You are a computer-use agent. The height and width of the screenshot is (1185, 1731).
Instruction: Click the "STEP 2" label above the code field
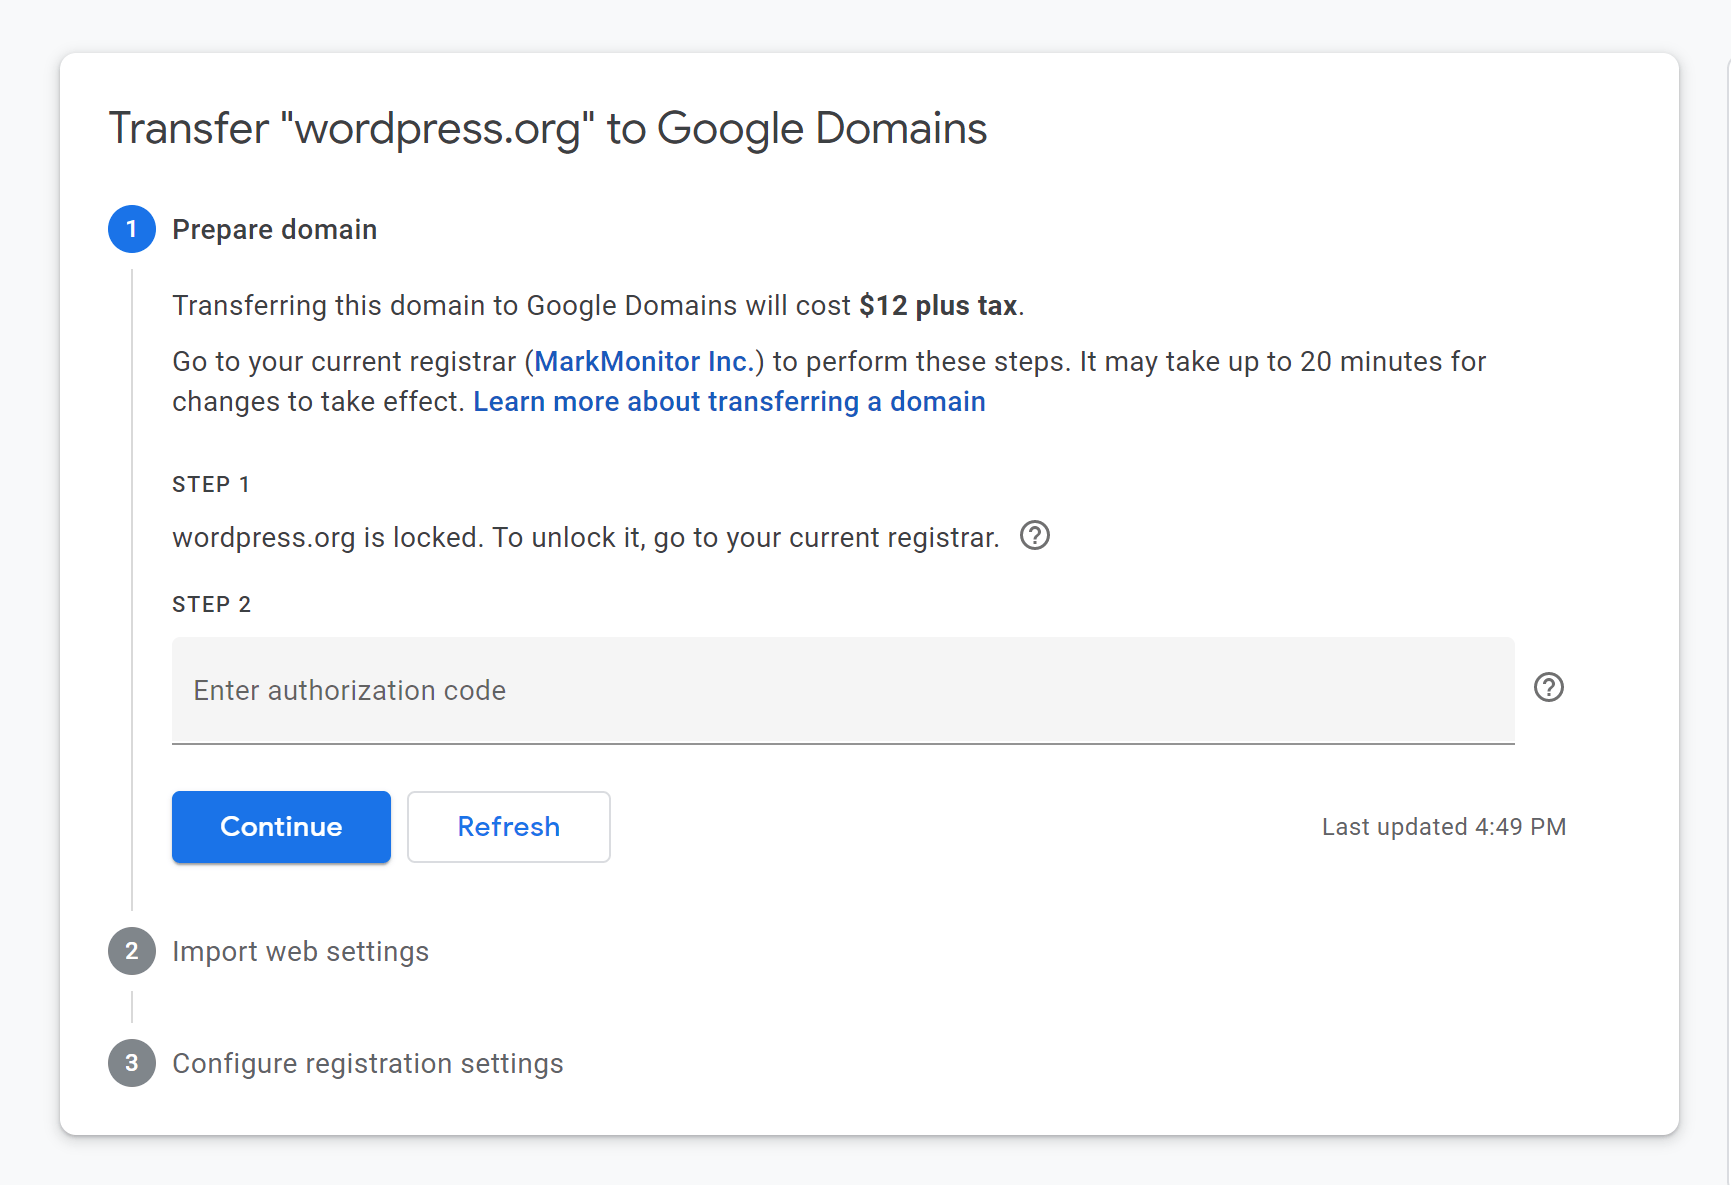pyautogui.click(x=211, y=604)
